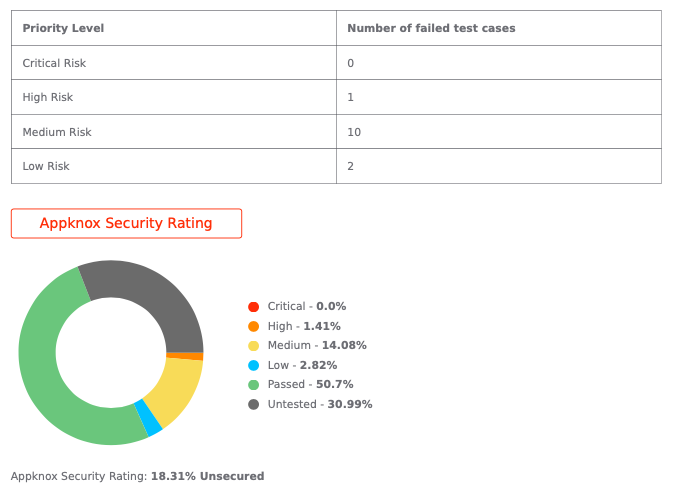The height and width of the screenshot is (498, 673).
Task: Click the Medium - 14.08% legend text
Action: tap(317, 346)
